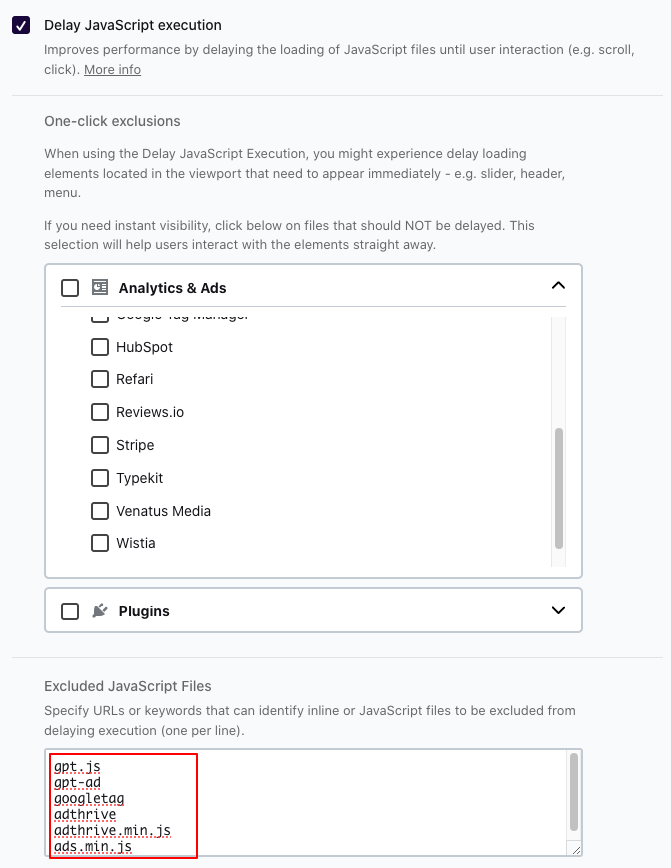Tick the Analytics & Ads group checkbox
The image size is (671, 868).
tap(70, 288)
